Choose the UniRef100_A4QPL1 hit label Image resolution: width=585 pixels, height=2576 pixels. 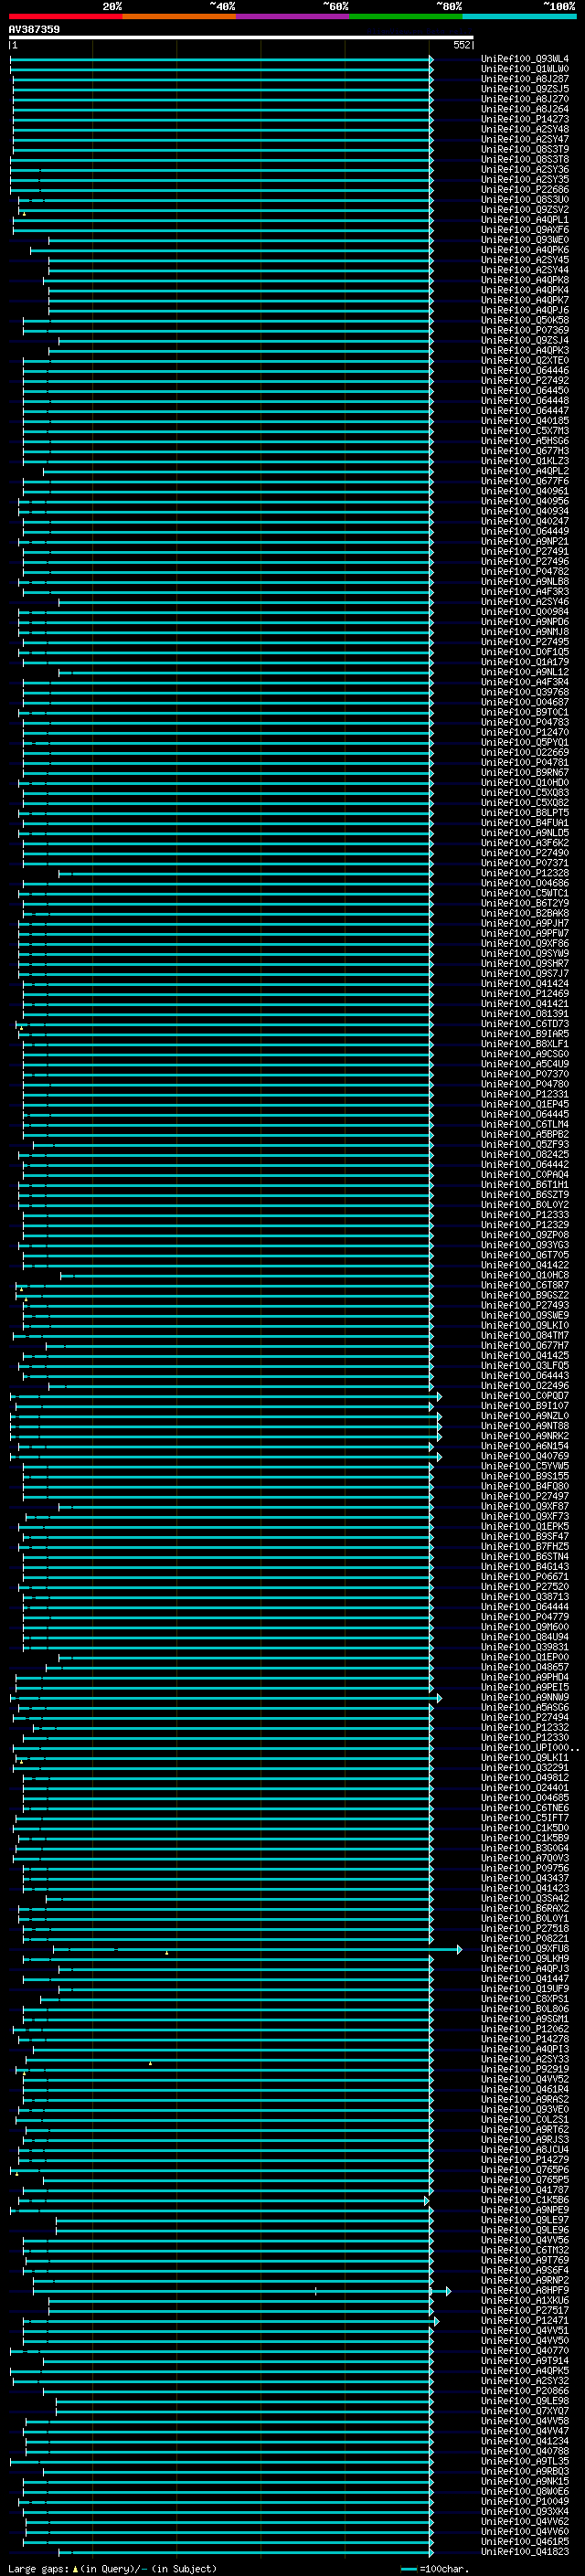click(x=525, y=219)
